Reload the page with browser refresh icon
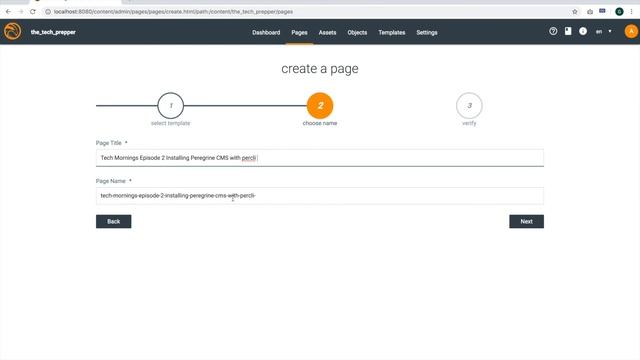This screenshot has height=360, width=640. pos(33,11)
